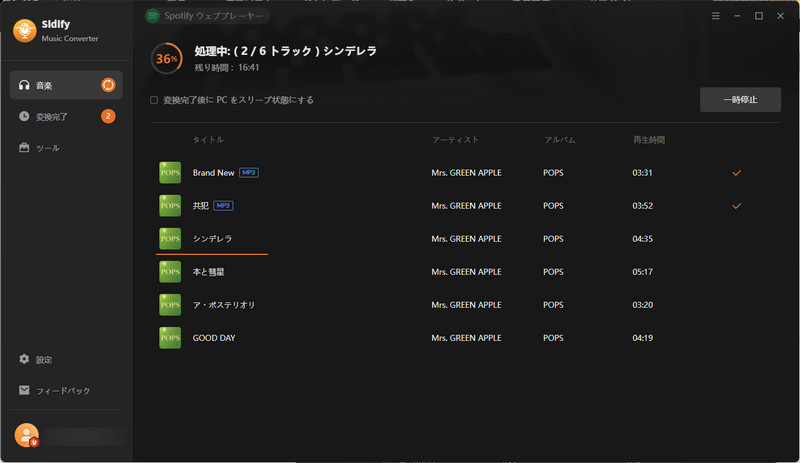Click the POPS album in the 共犯 row

[x=553, y=206]
